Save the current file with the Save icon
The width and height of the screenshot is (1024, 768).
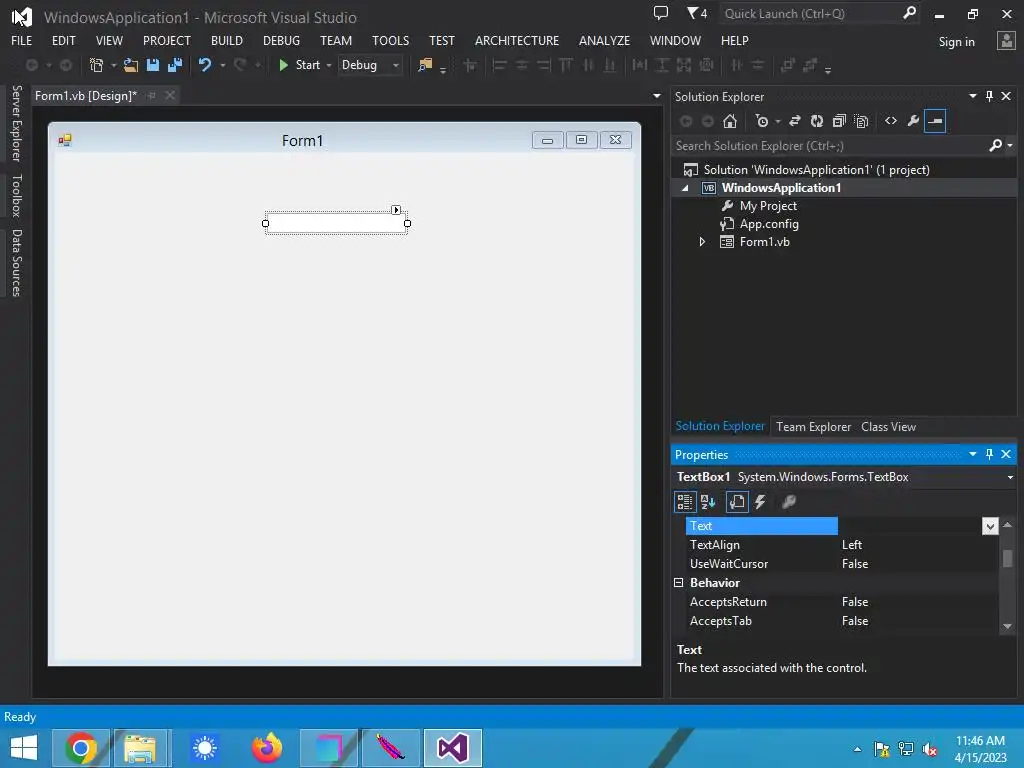(153, 65)
